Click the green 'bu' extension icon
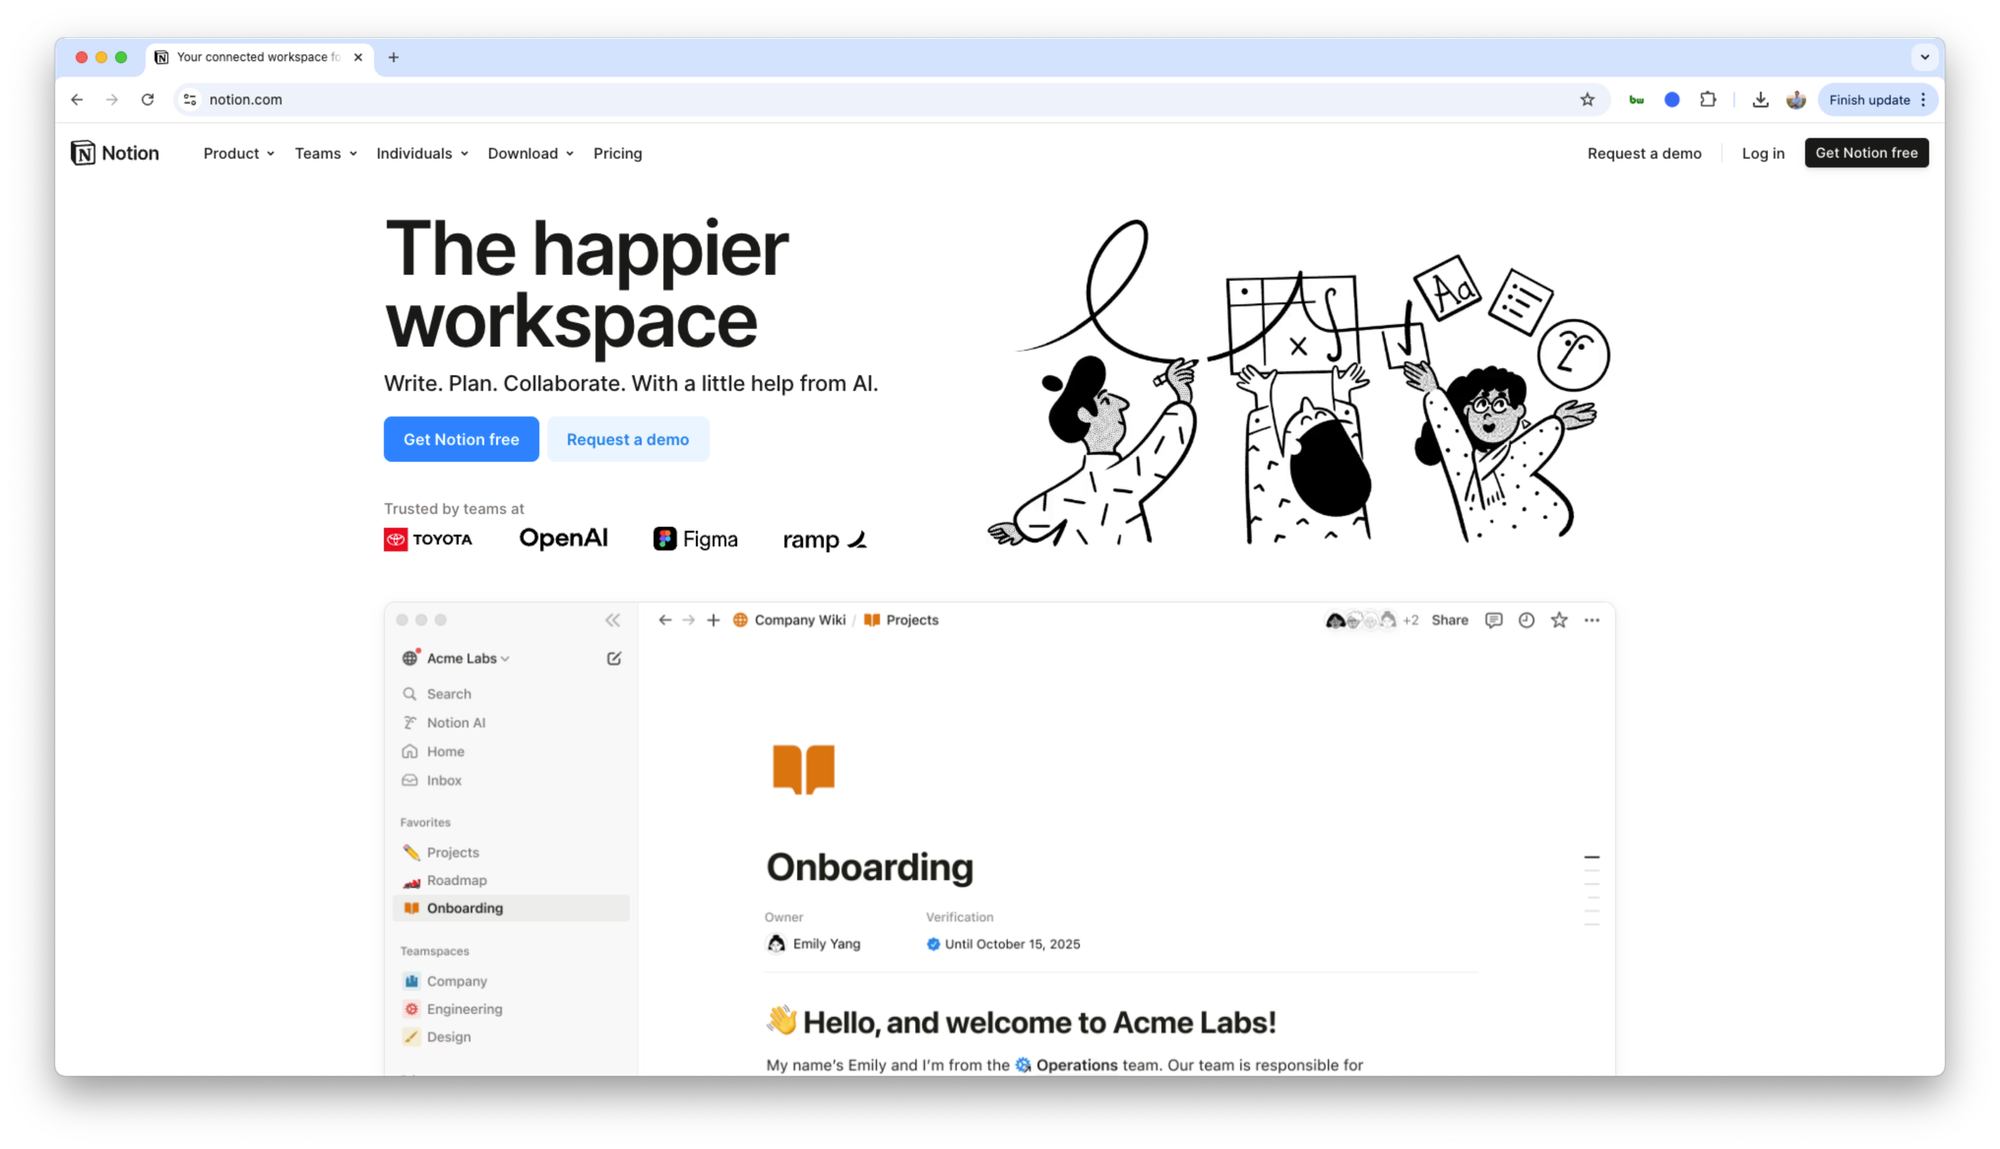The width and height of the screenshot is (2000, 1149). pyautogui.click(x=1636, y=100)
